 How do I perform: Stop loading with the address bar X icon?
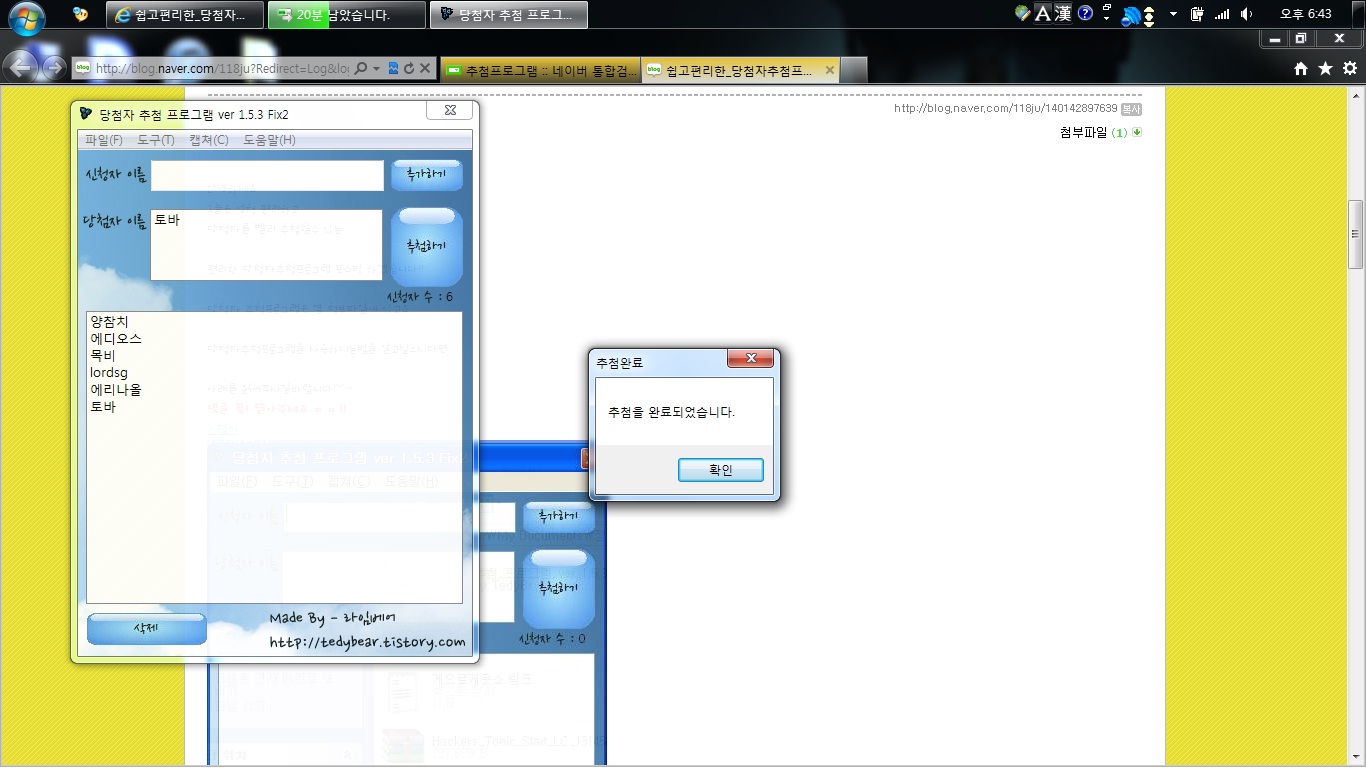(x=425, y=68)
